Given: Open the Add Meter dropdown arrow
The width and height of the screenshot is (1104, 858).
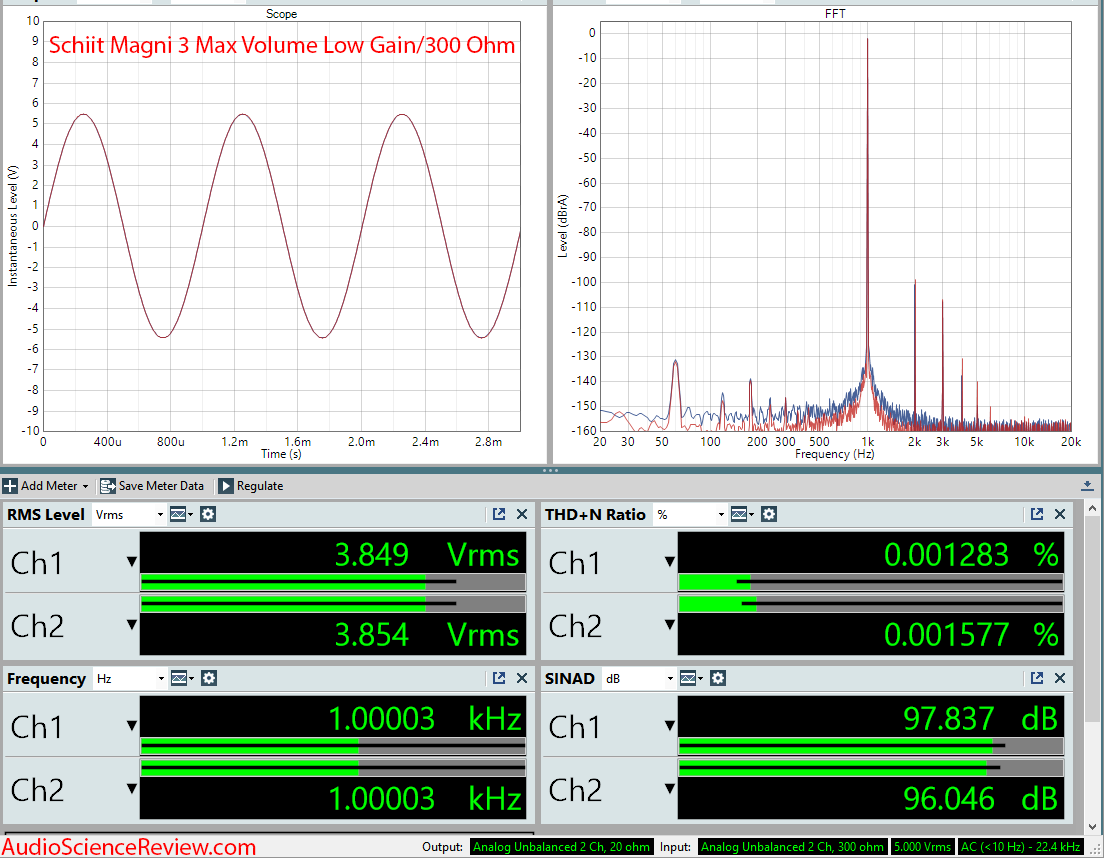Looking at the screenshot, I should tap(85, 486).
